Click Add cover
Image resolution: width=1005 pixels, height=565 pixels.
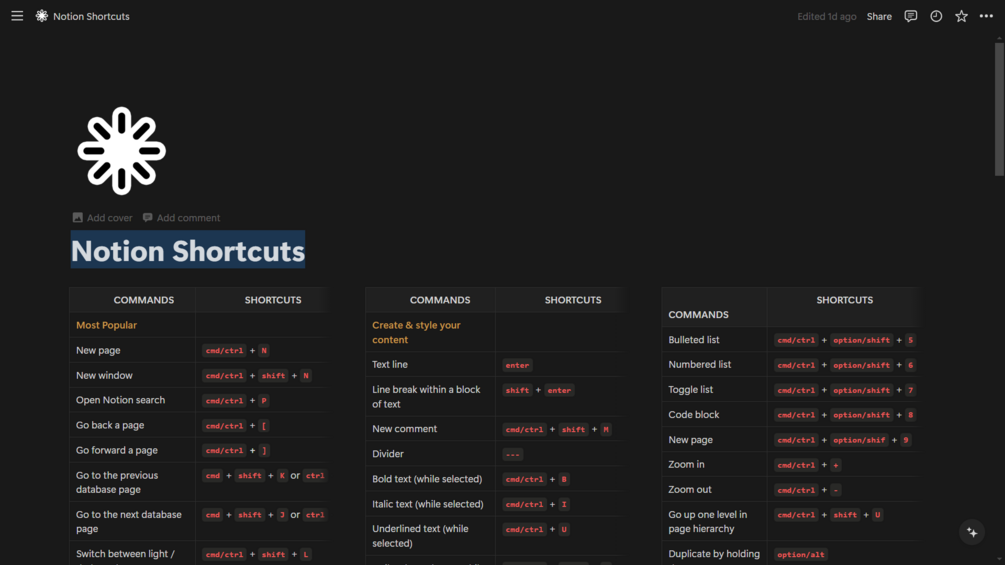103,218
